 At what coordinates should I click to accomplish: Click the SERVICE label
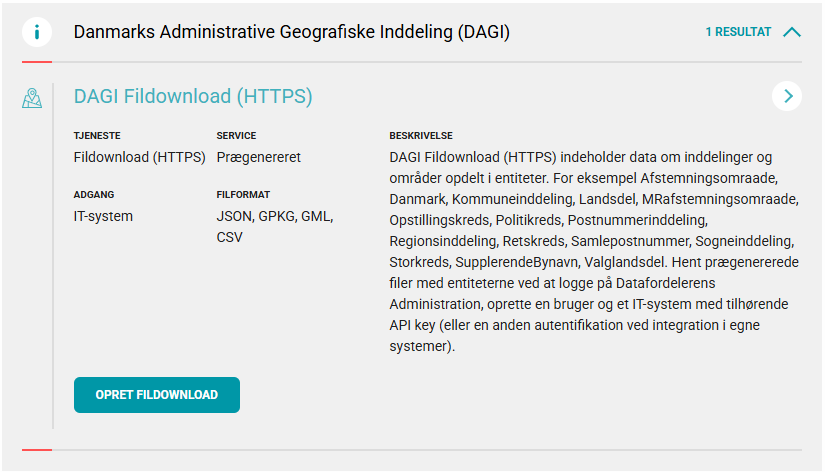click(236, 136)
